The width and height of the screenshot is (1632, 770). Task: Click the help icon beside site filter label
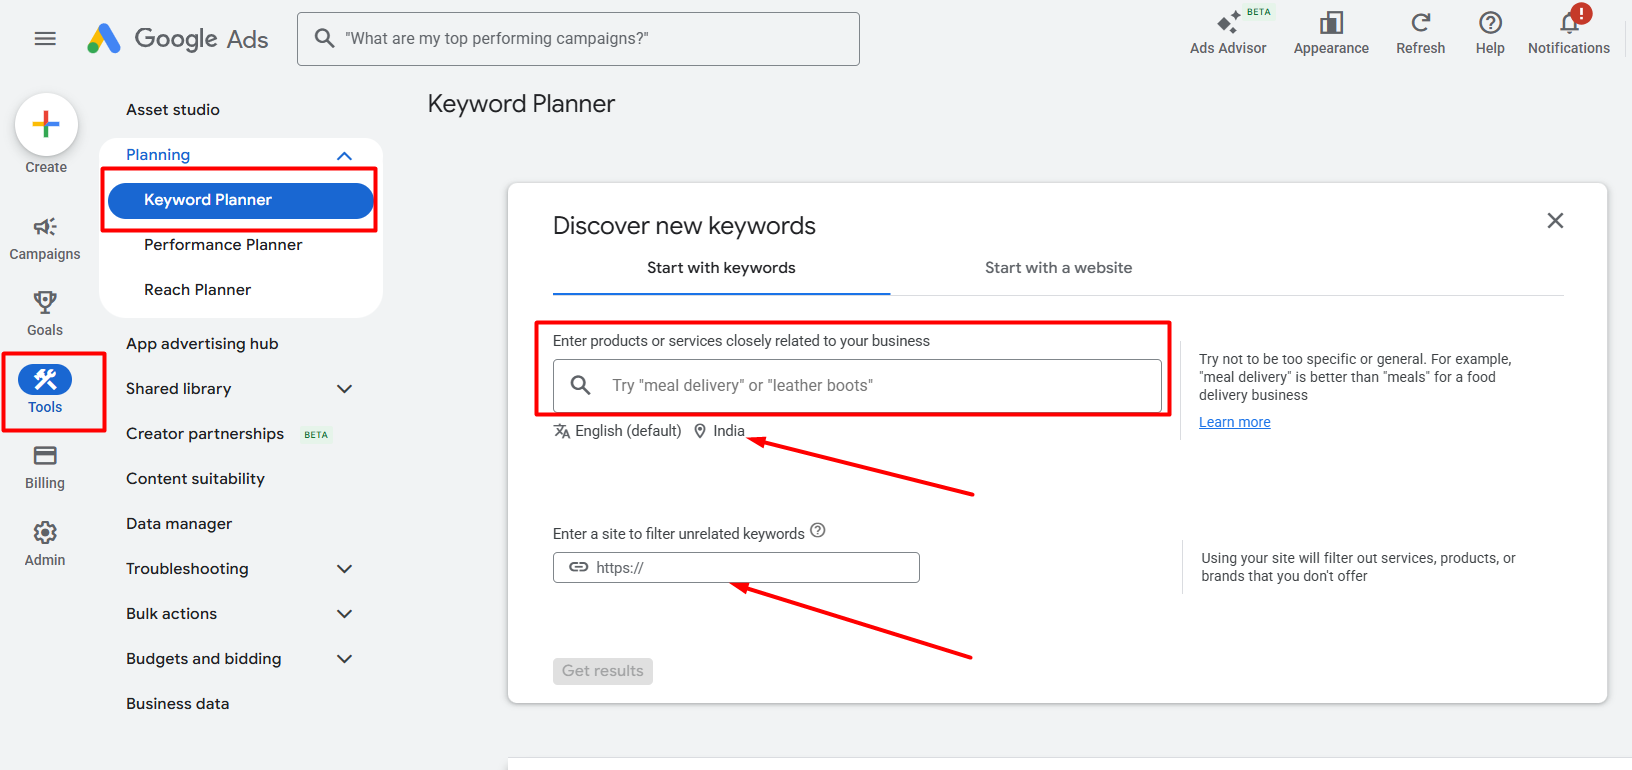click(x=818, y=531)
